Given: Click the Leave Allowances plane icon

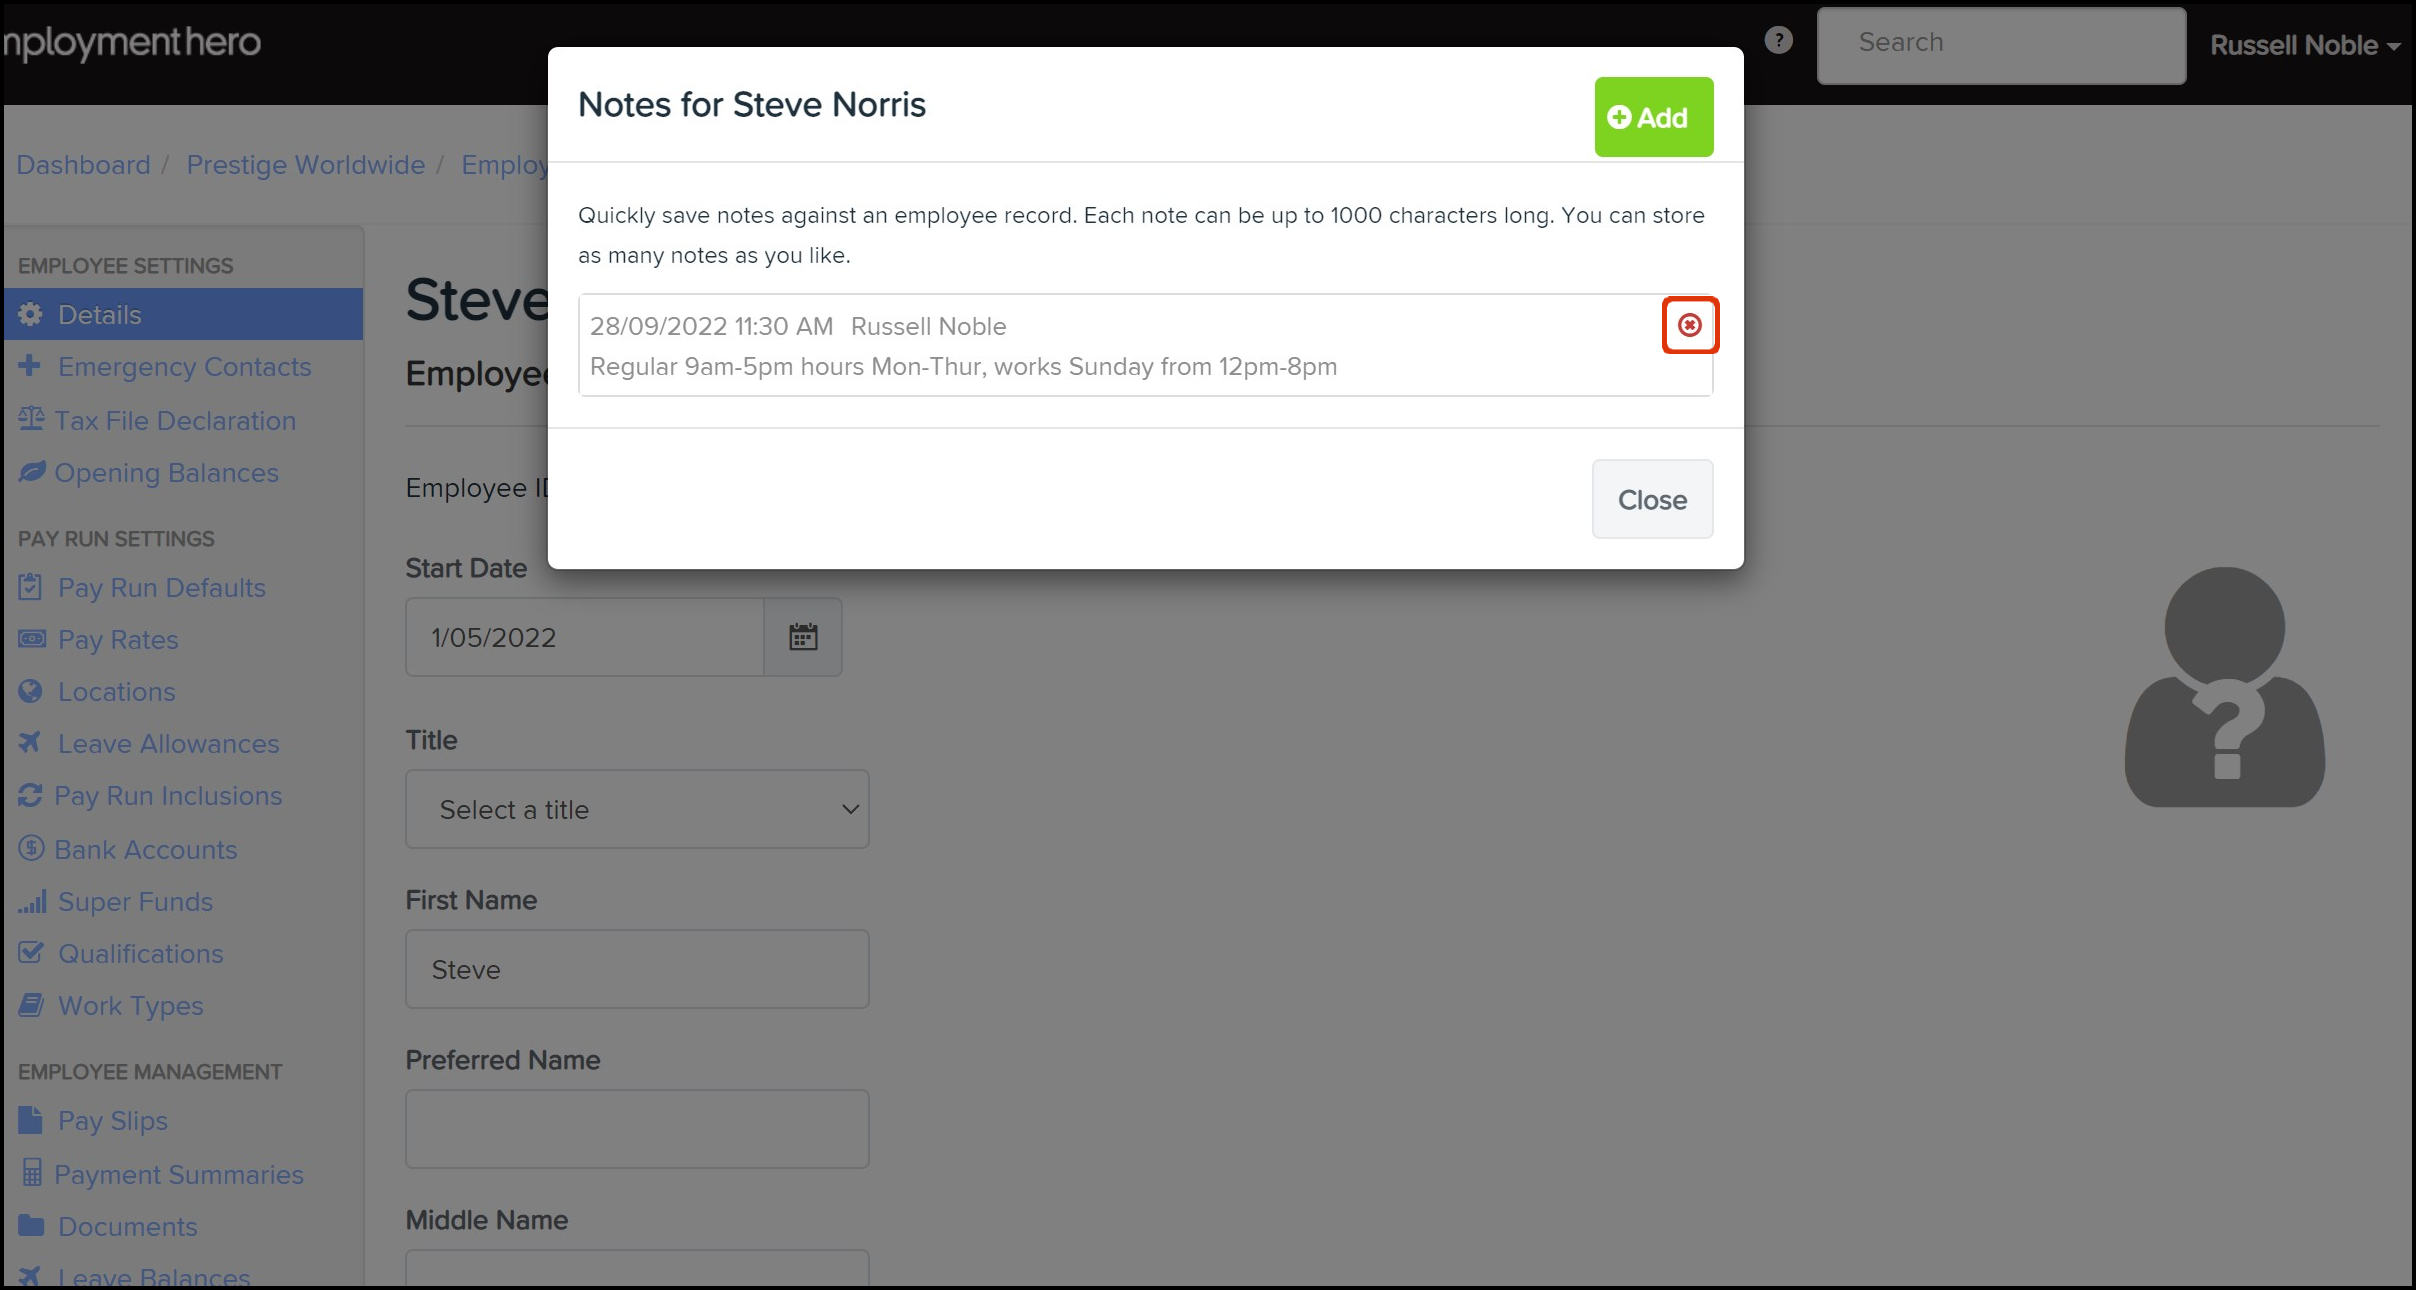Looking at the screenshot, I should 31,743.
